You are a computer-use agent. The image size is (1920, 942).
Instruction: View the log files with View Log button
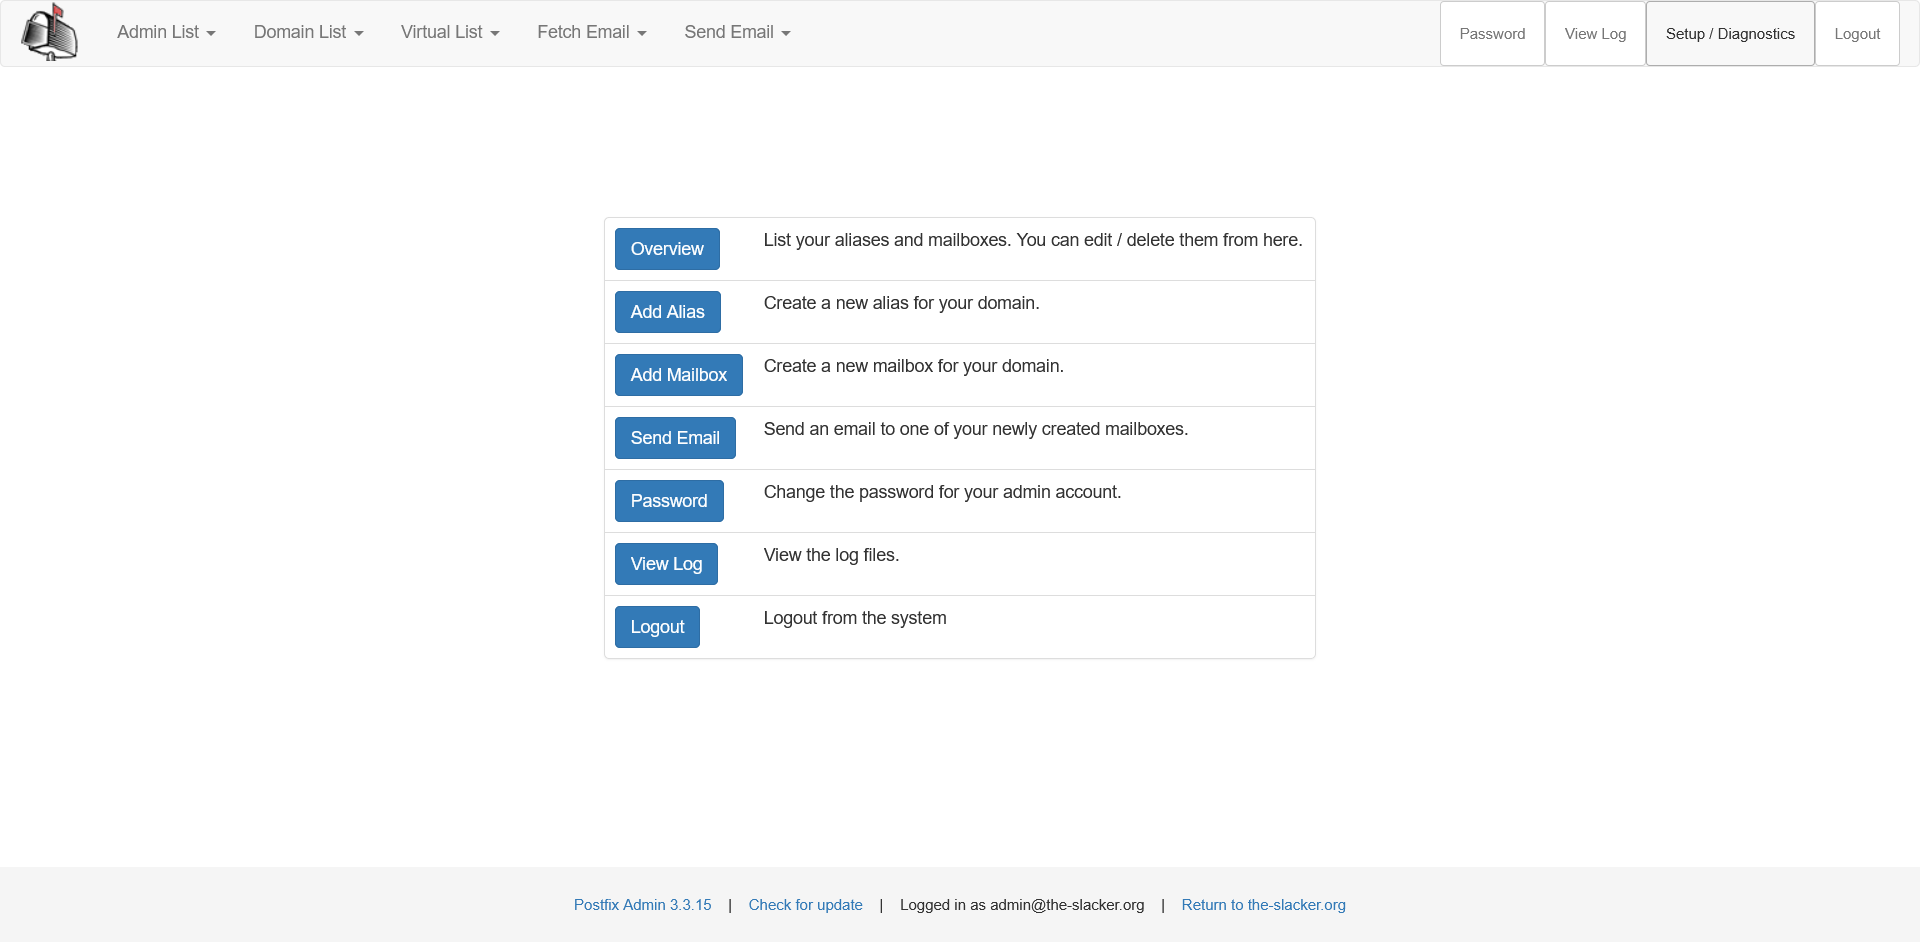tap(666, 563)
